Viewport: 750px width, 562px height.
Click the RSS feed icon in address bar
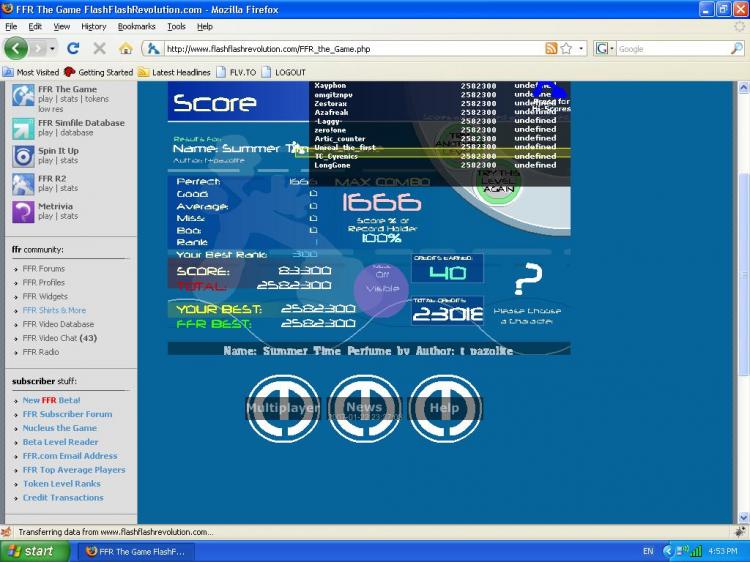pyautogui.click(x=551, y=48)
